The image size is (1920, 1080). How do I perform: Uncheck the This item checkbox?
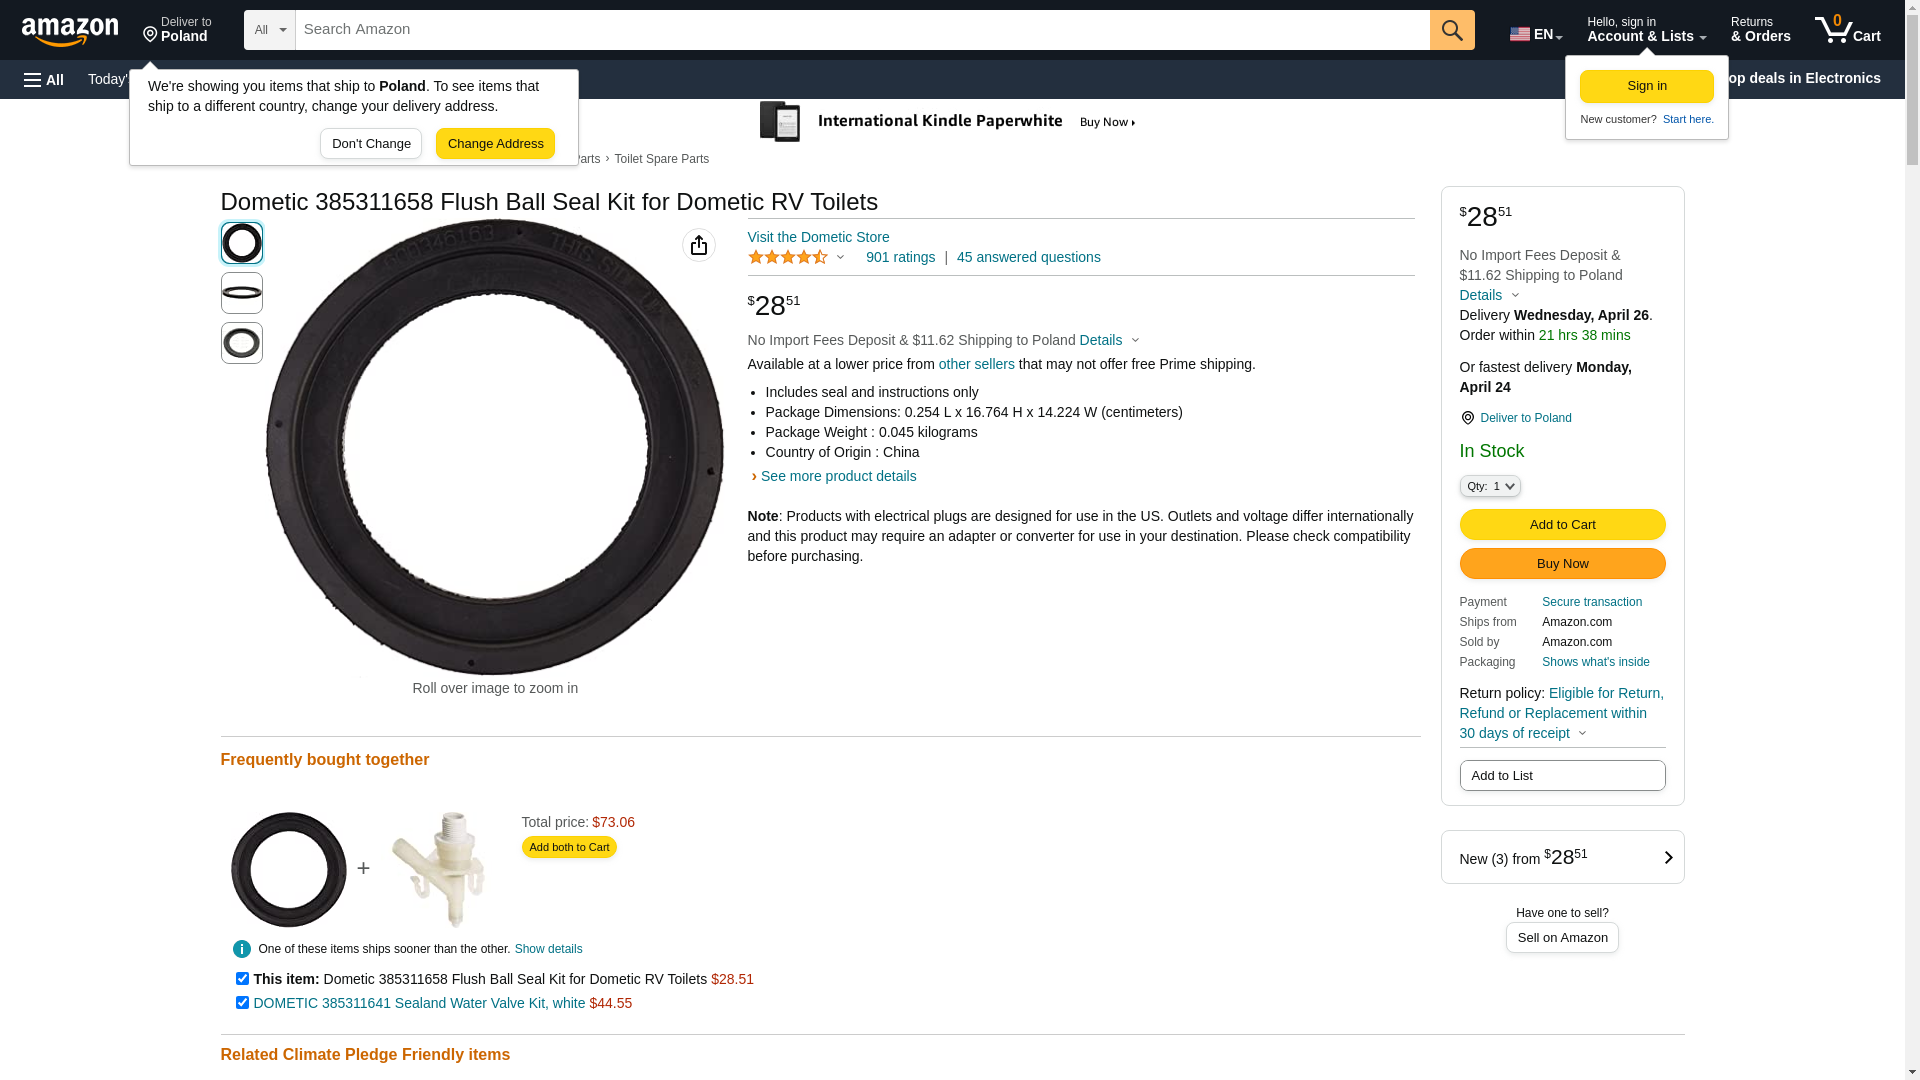pyautogui.click(x=242, y=979)
